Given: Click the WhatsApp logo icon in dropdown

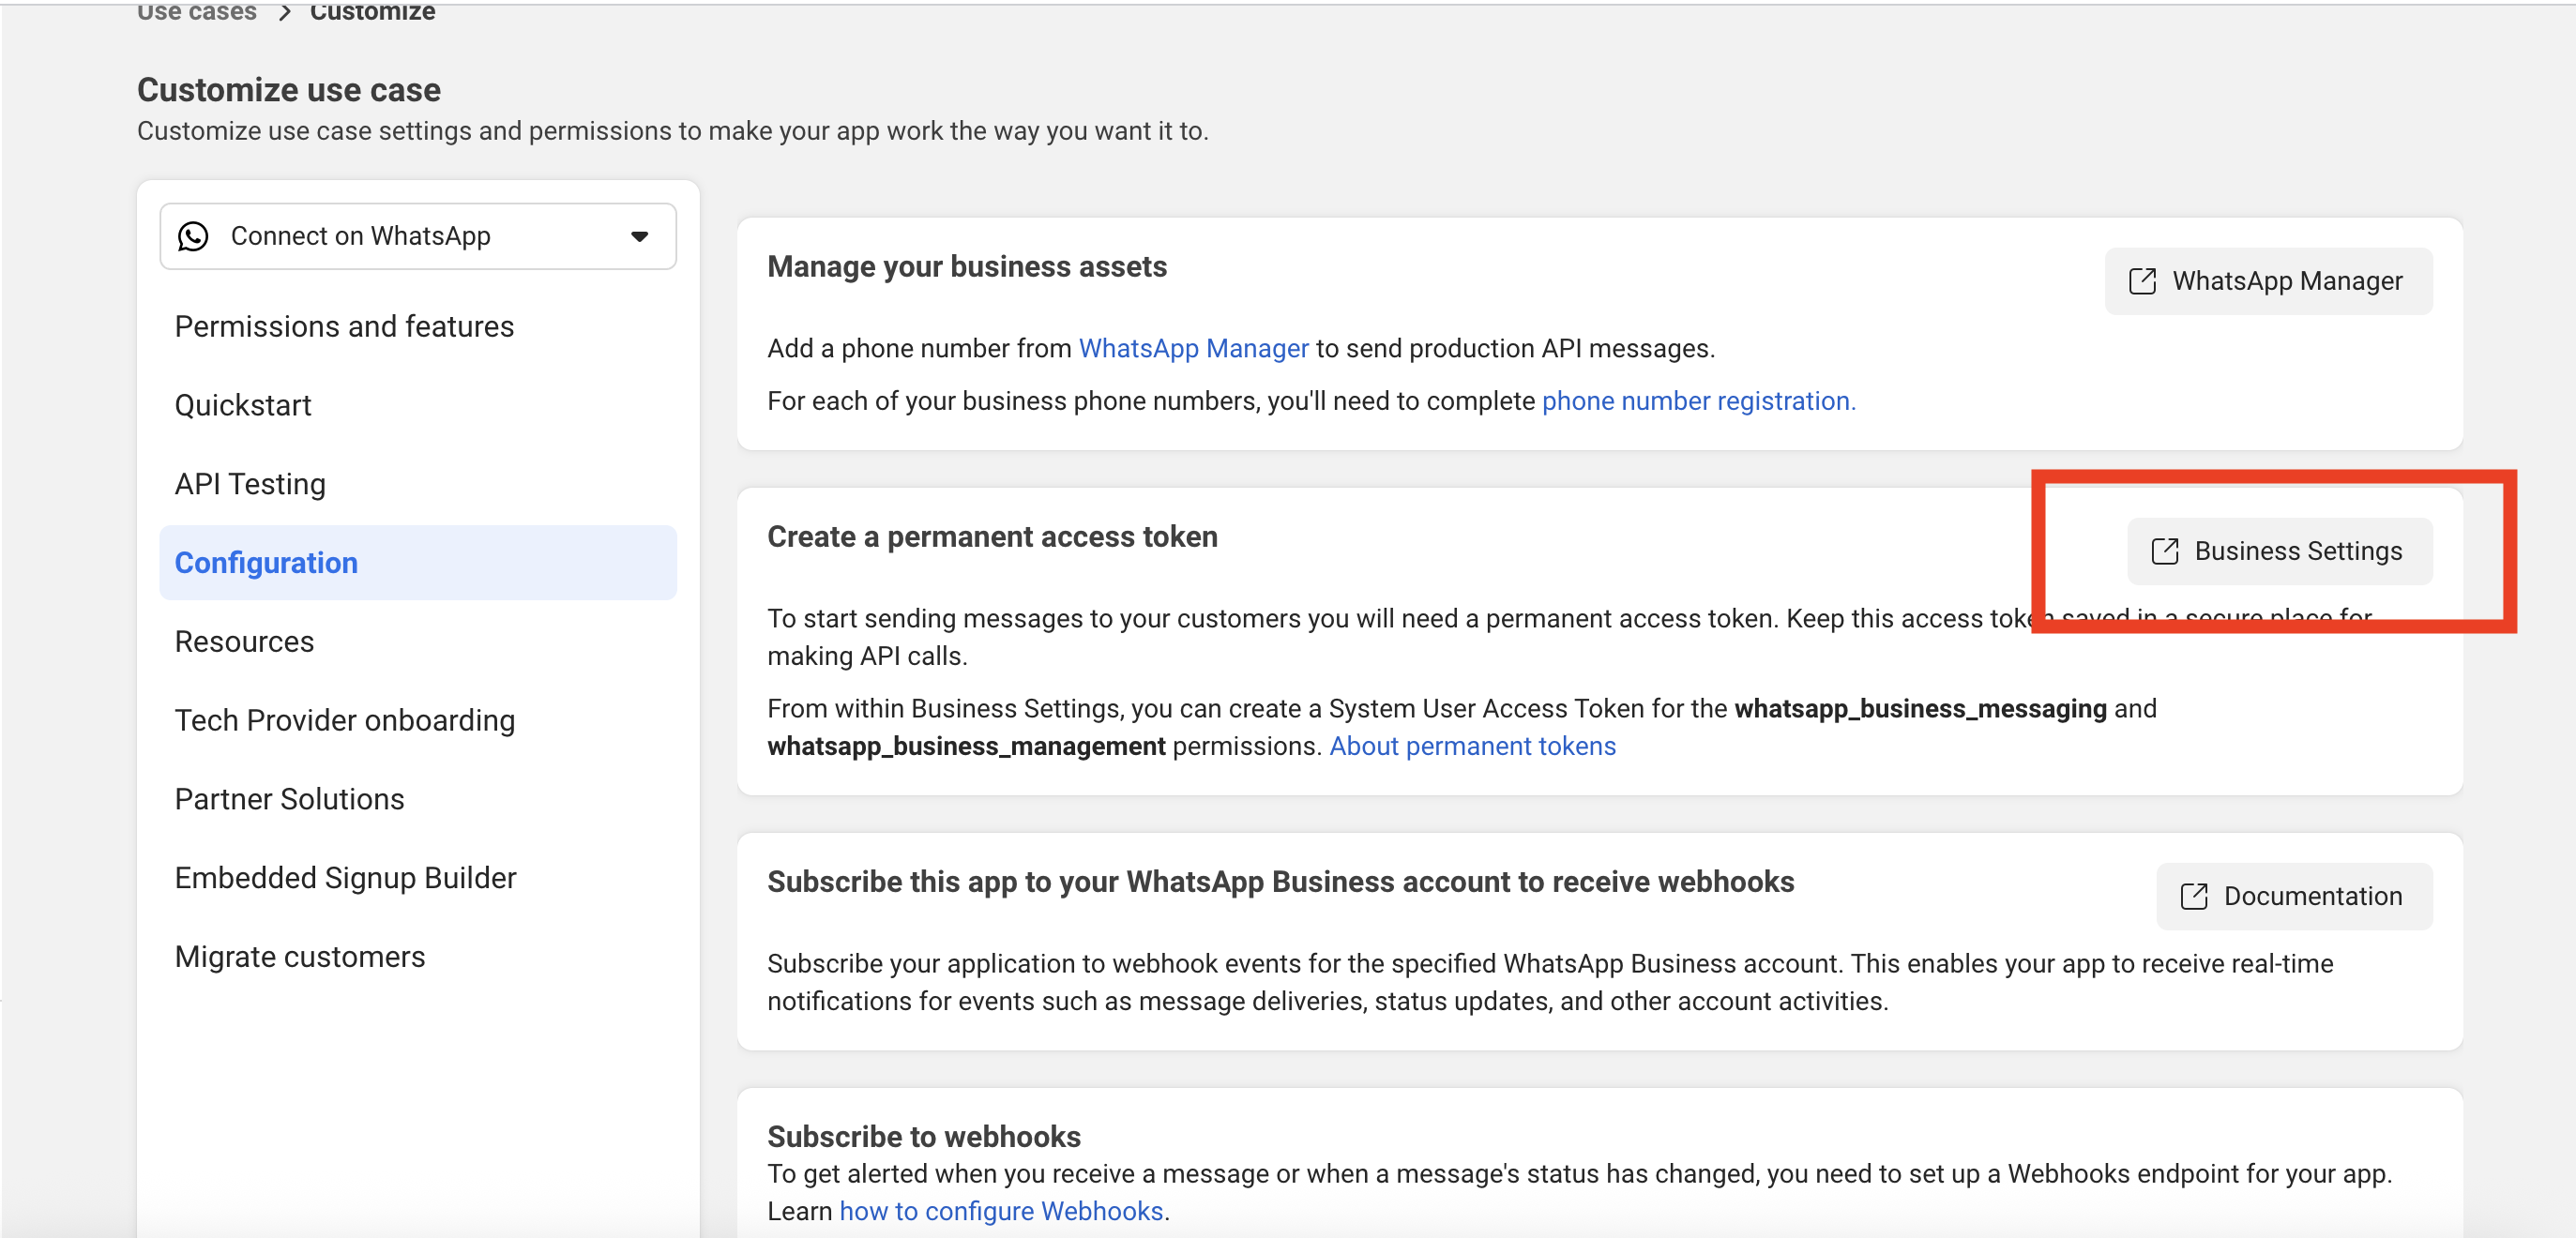Looking at the screenshot, I should coord(193,237).
